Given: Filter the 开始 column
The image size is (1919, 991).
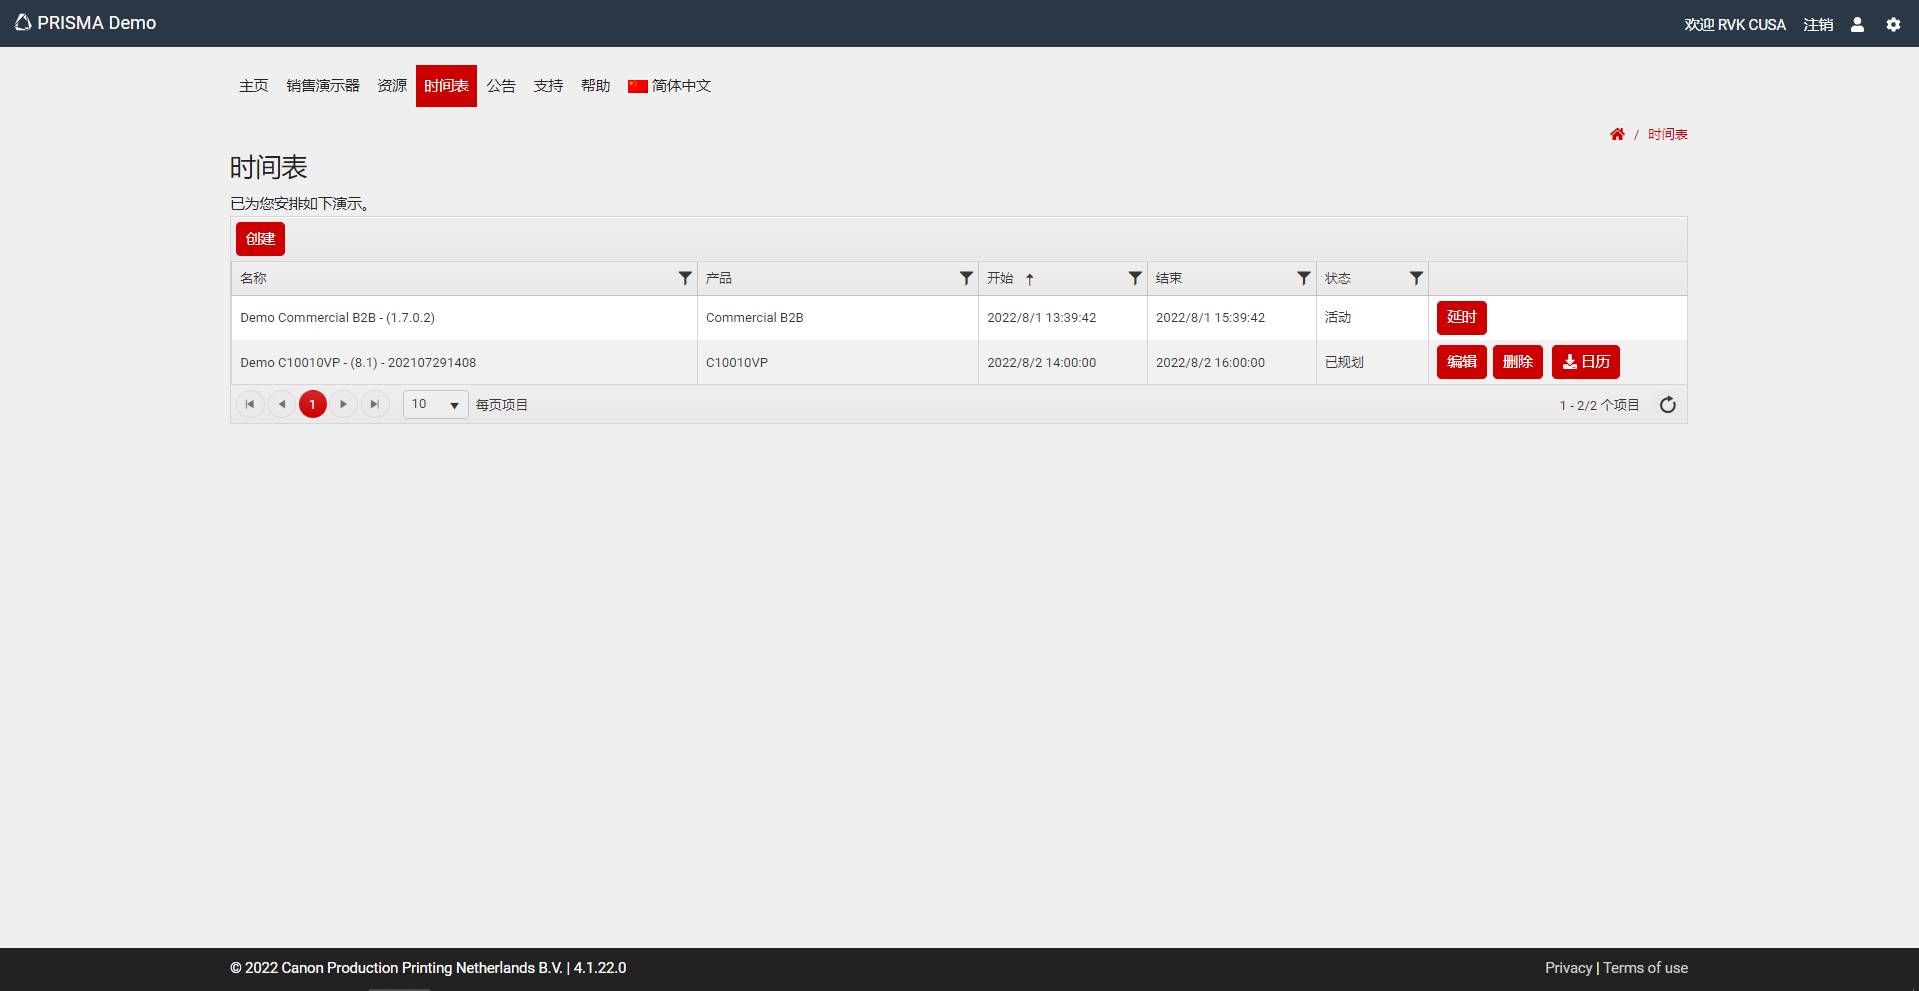Looking at the screenshot, I should pyautogui.click(x=1135, y=278).
